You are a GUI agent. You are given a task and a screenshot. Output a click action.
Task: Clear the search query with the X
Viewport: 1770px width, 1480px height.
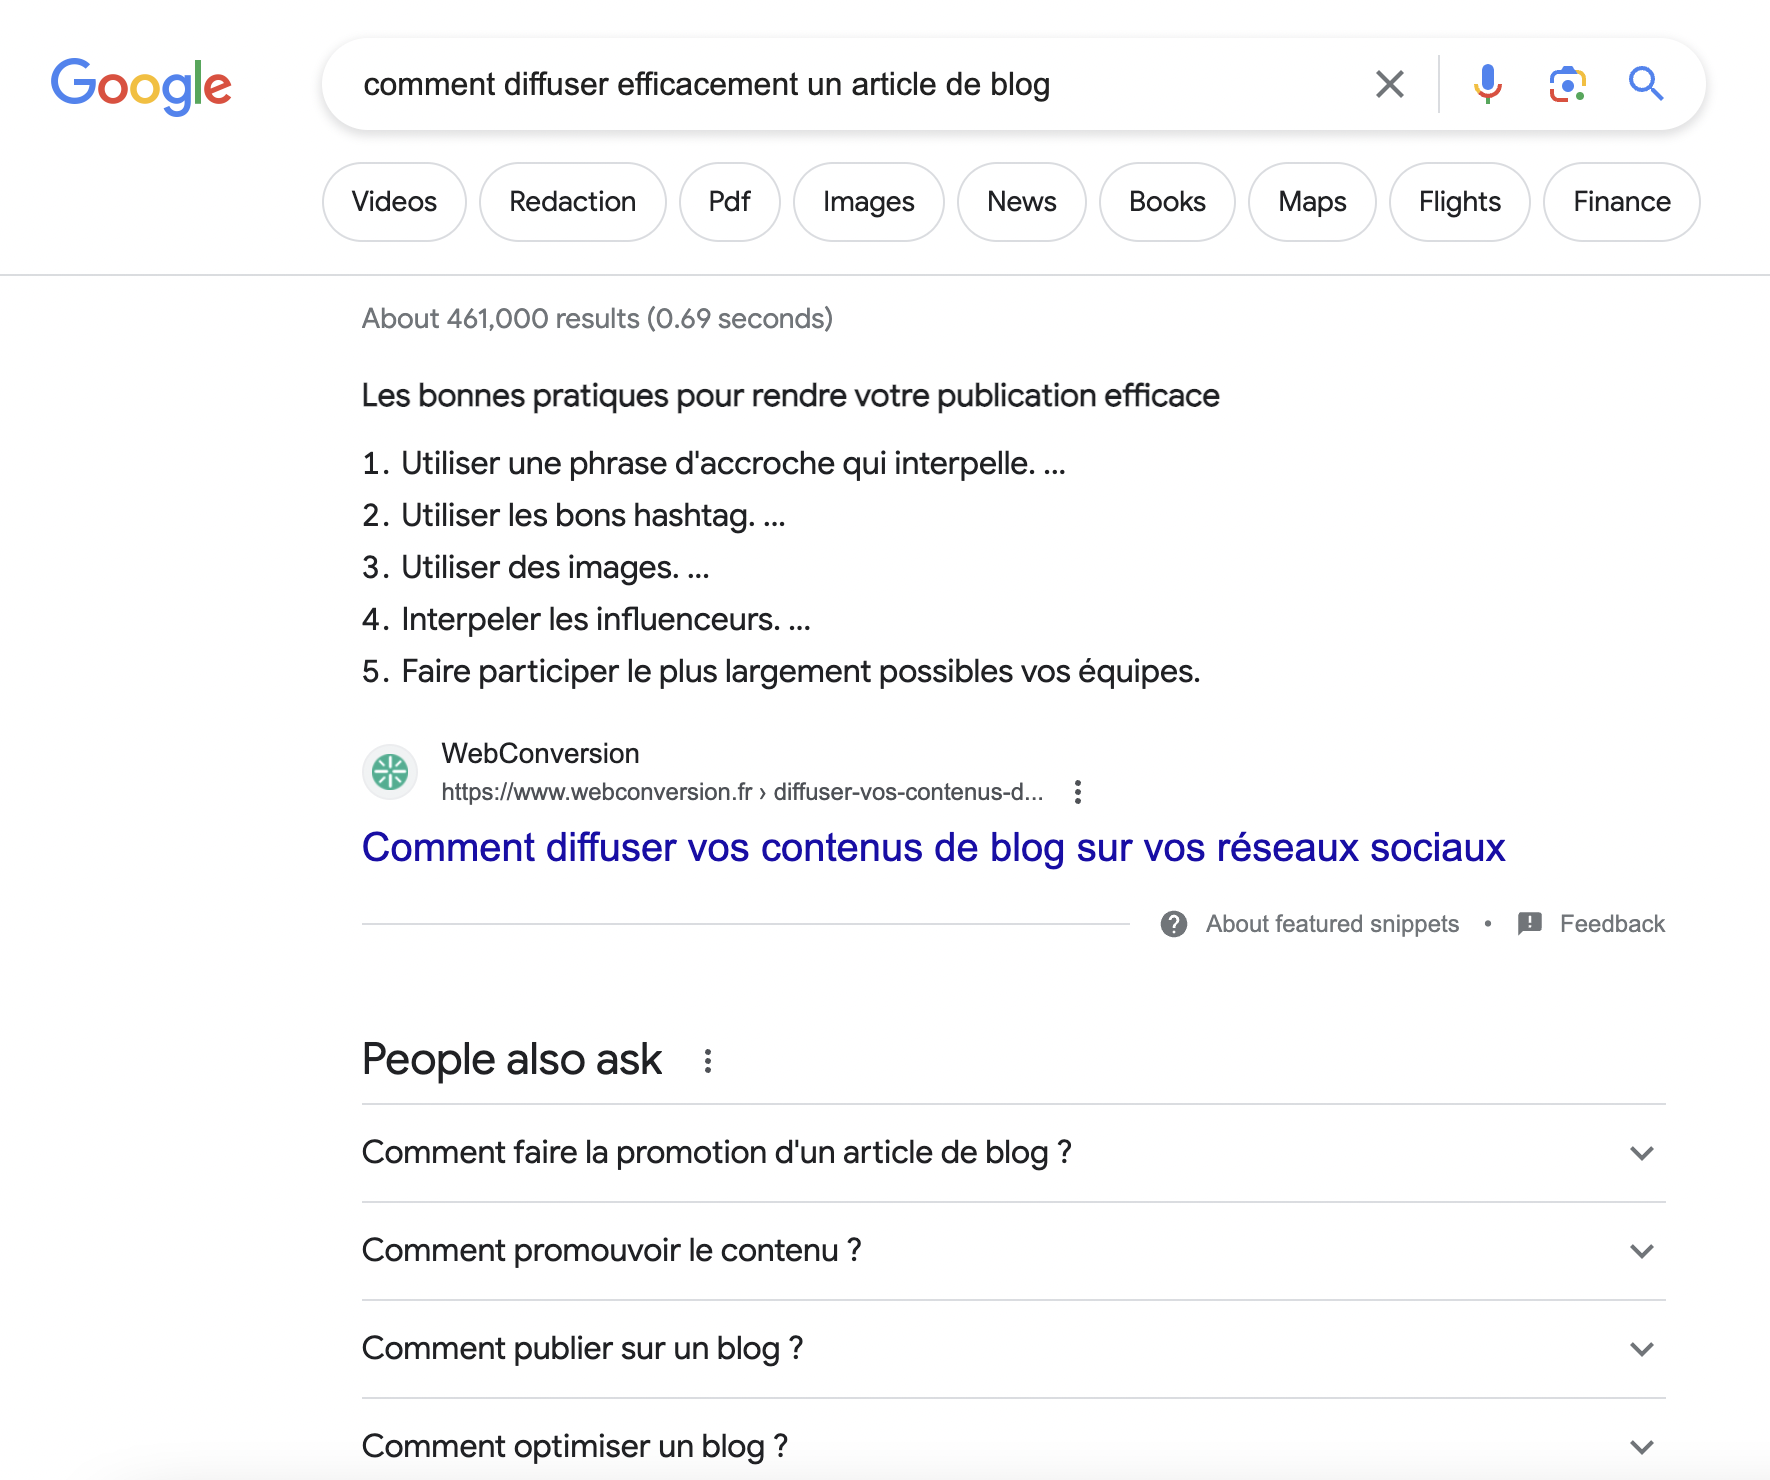point(1389,84)
